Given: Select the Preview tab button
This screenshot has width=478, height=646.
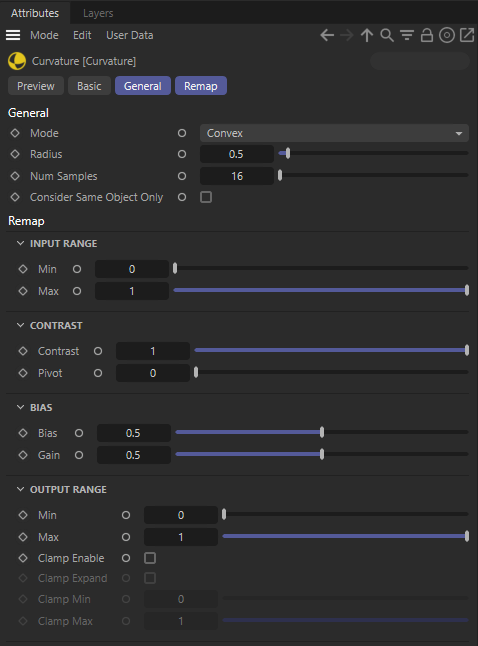Looking at the screenshot, I should (x=36, y=86).
